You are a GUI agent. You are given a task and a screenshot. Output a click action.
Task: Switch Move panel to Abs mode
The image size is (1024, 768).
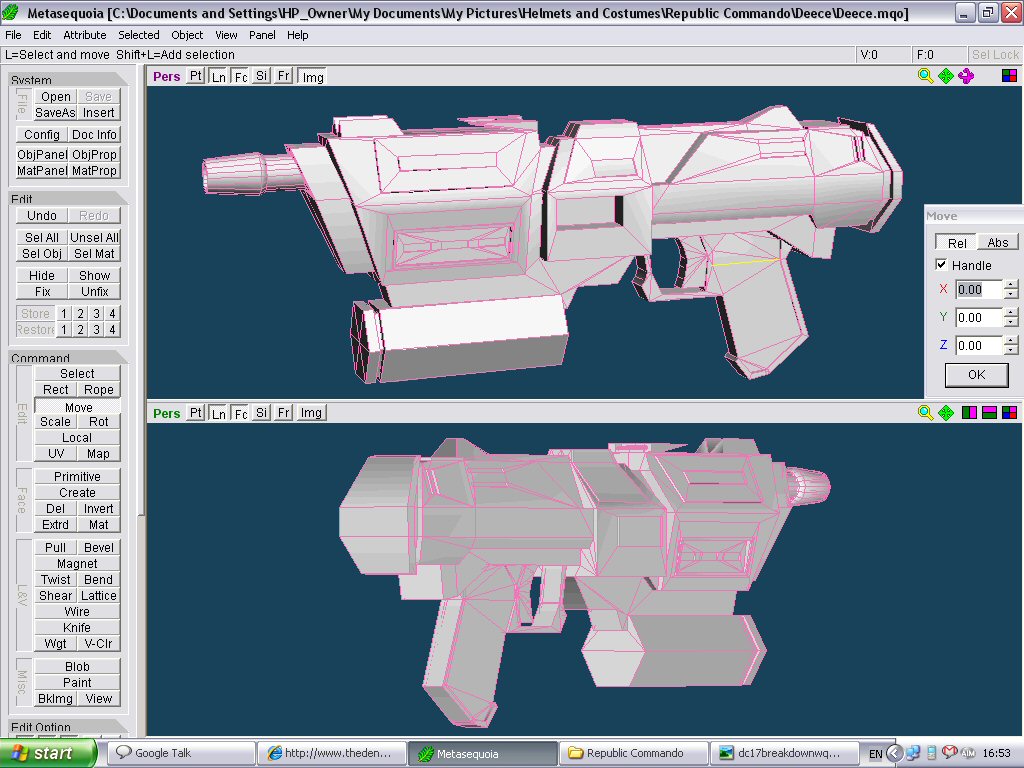[x=997, y=242]
